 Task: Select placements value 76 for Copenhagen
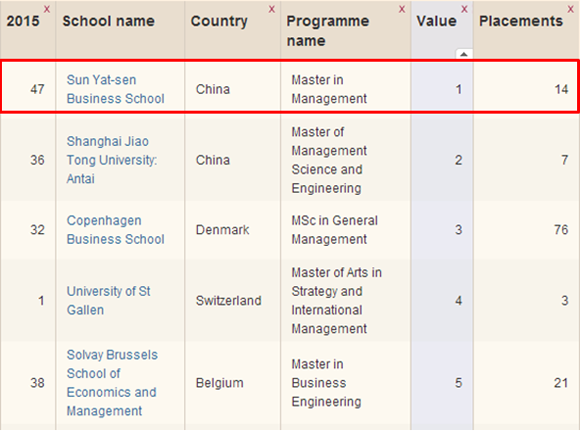click(x=561, y=230)
